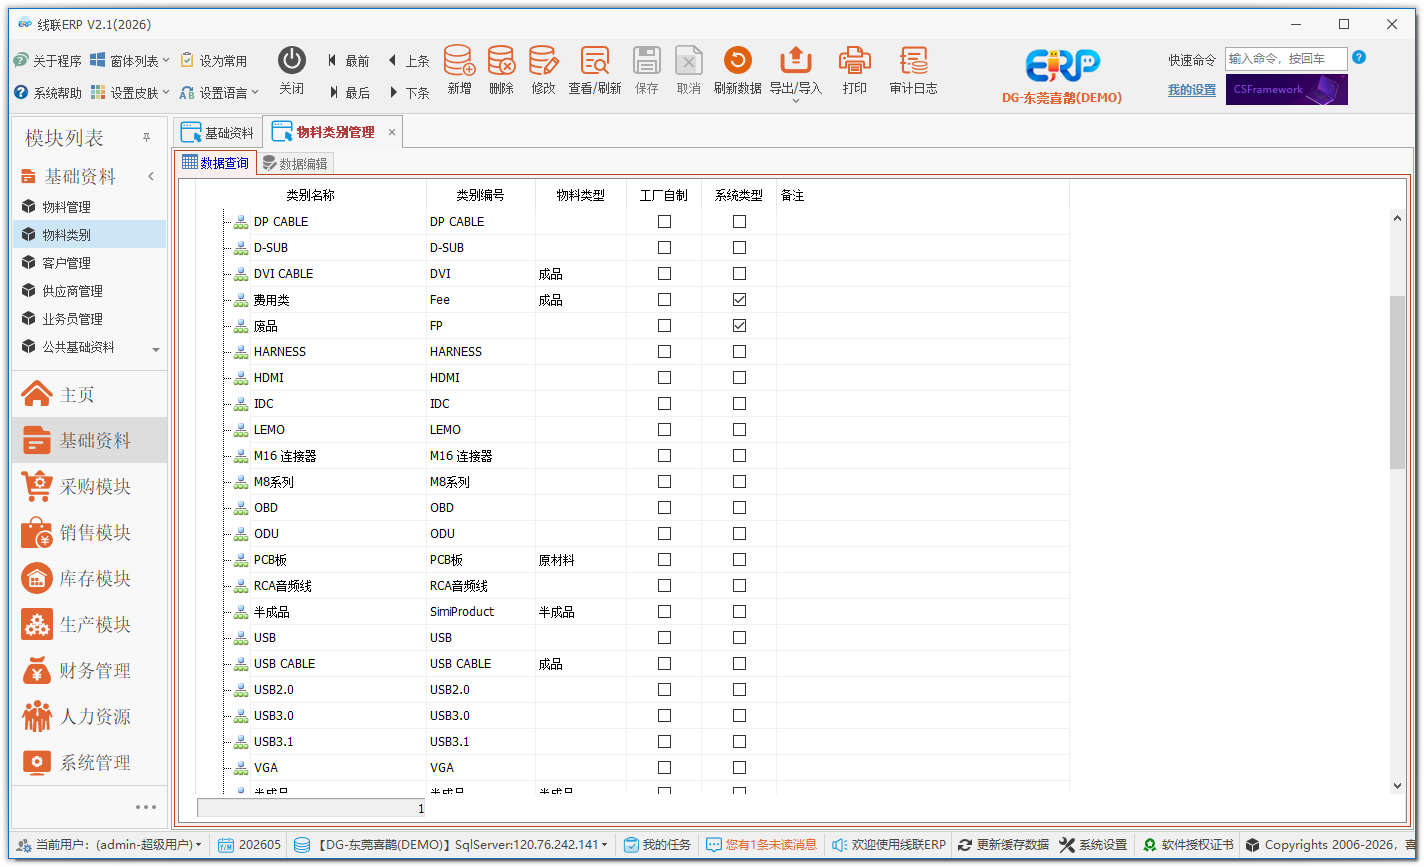The height and width of the screenshot is (867, 1424).
Task: Click the 删除 delete record icon
Action: pos(502,61)
